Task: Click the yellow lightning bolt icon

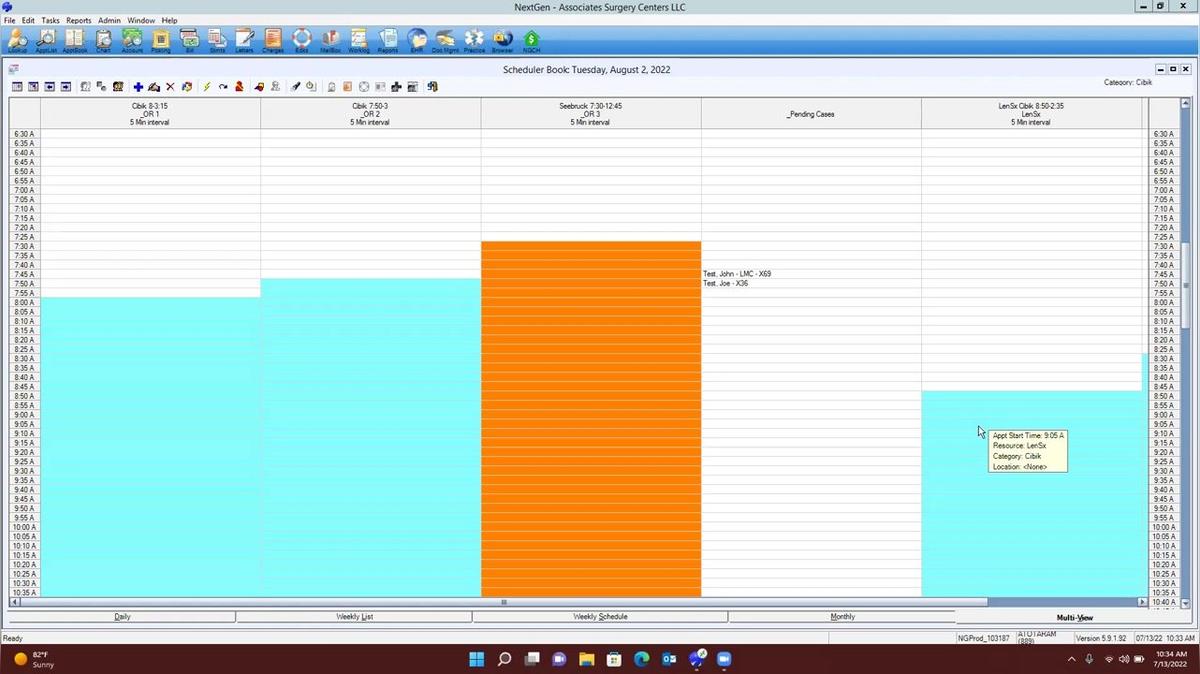Action: pyautogui.click(x=207, y=87)
